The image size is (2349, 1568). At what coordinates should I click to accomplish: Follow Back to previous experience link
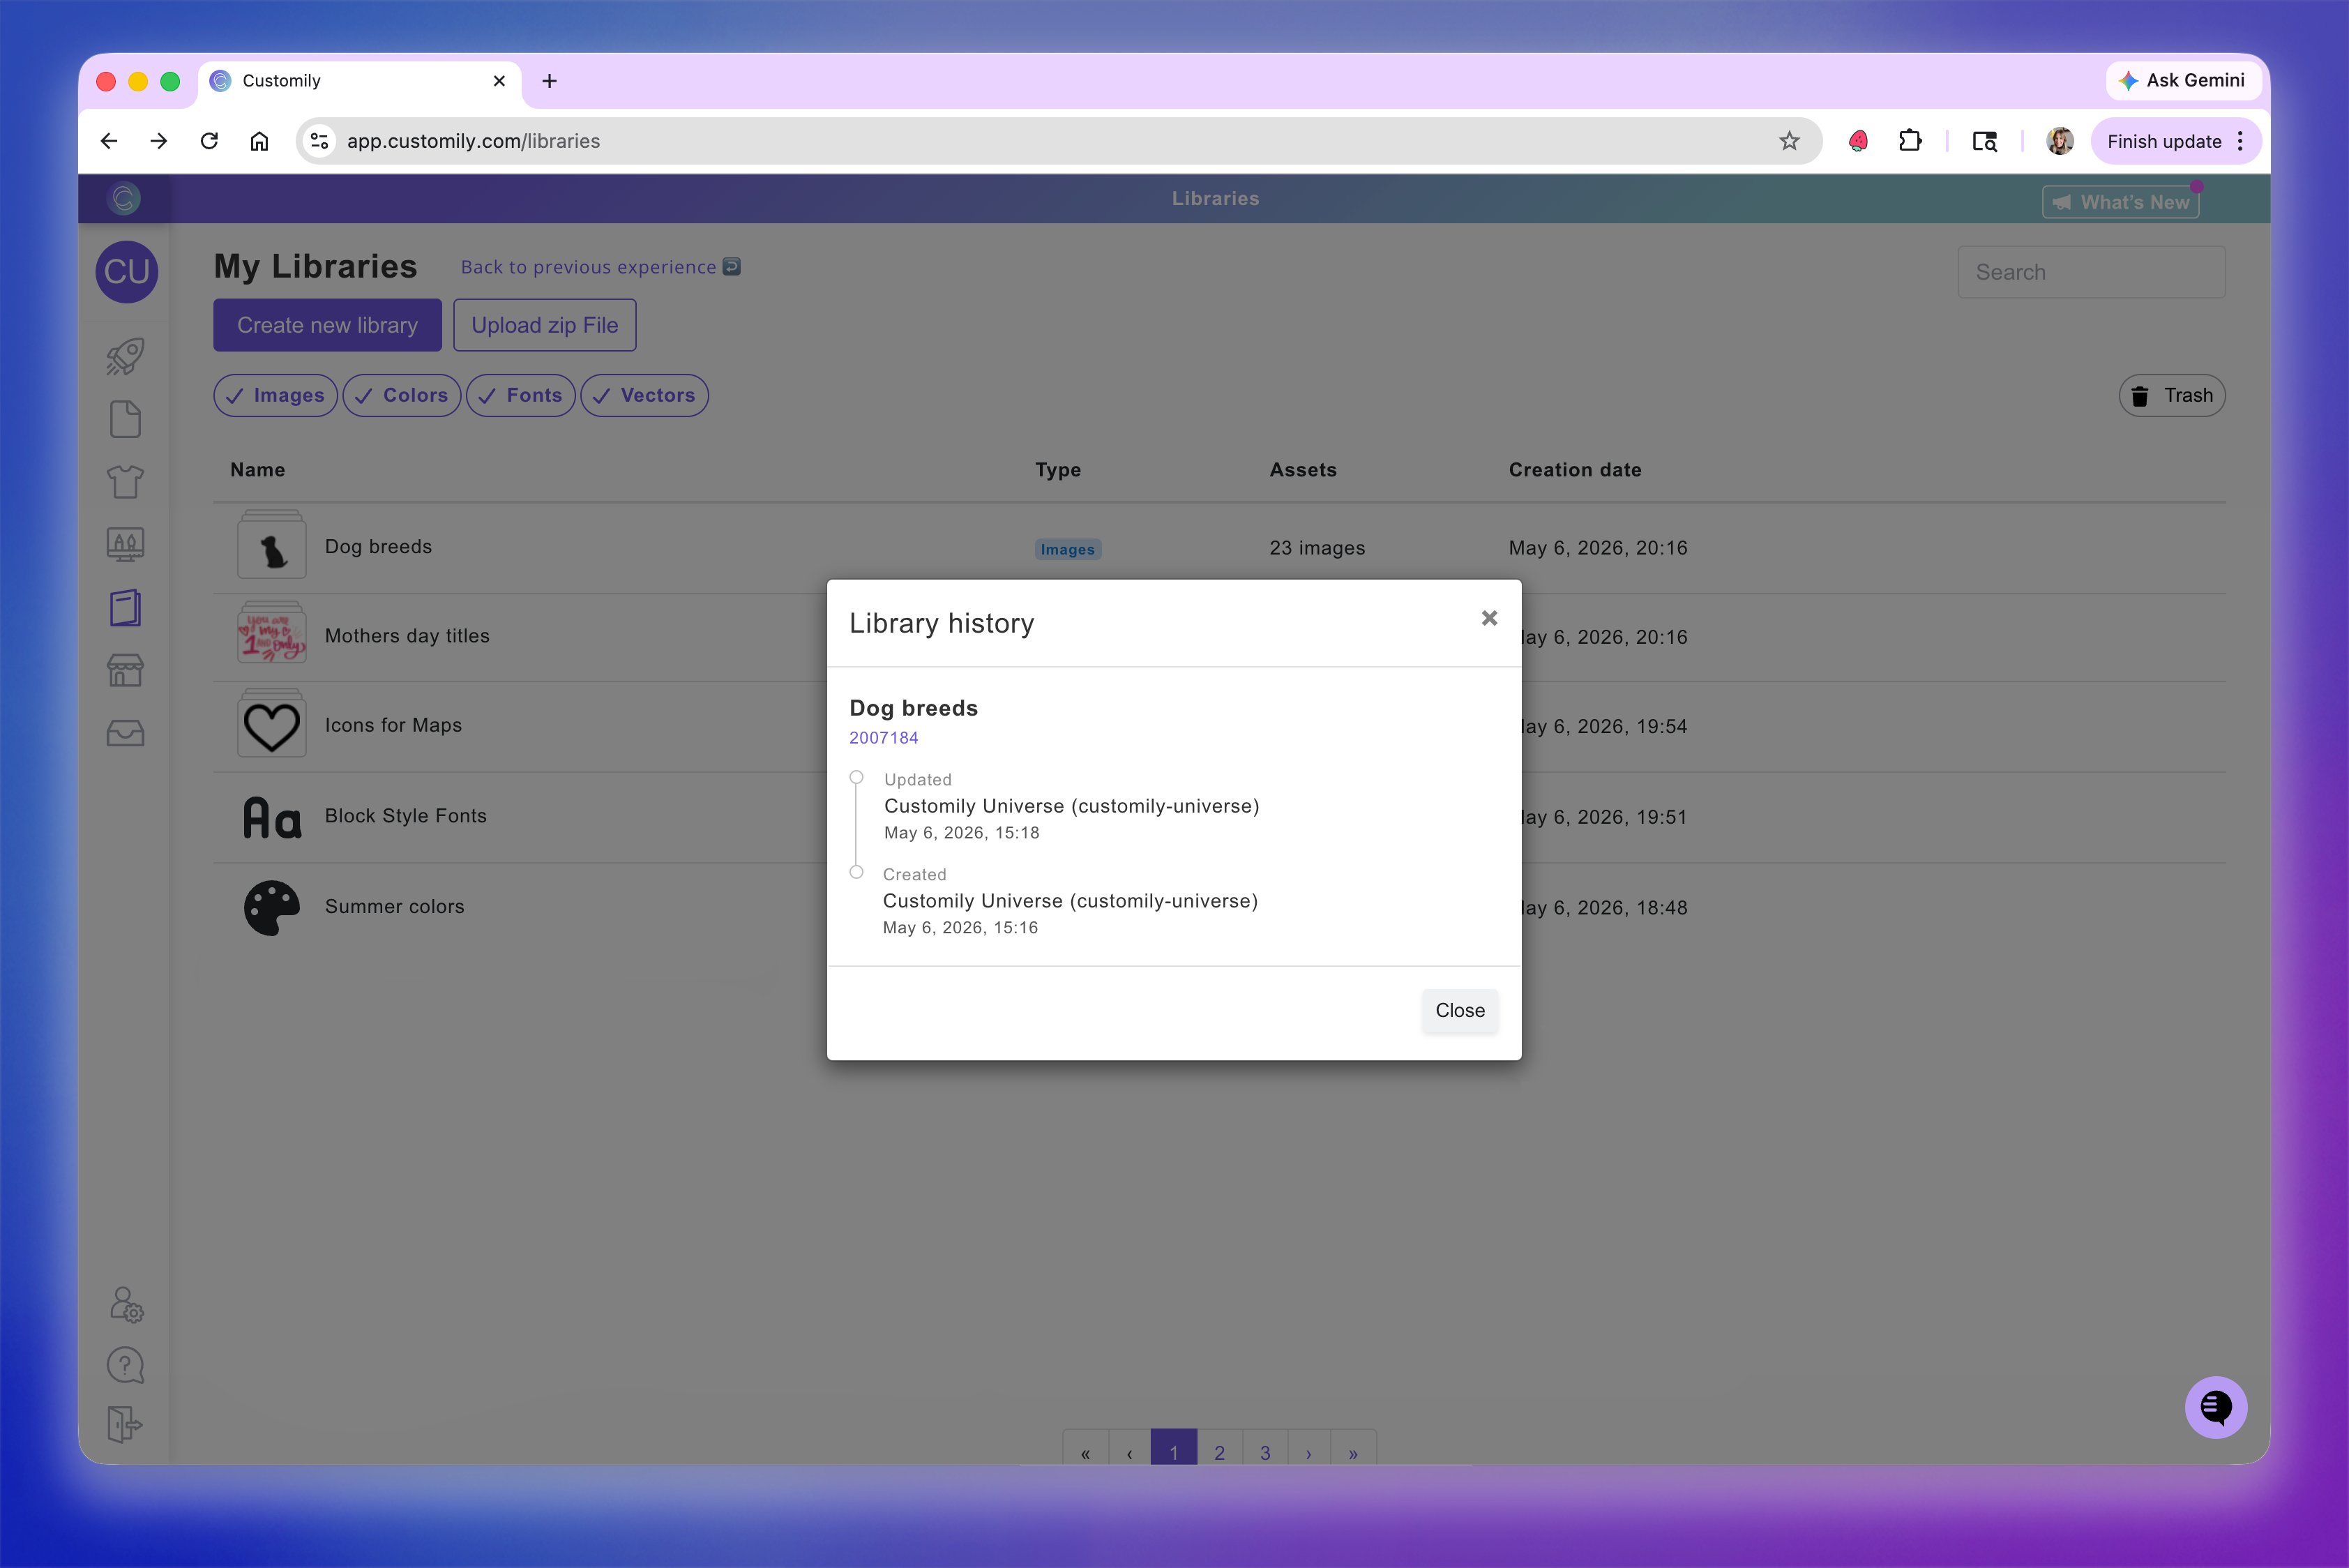click(600, 267)
